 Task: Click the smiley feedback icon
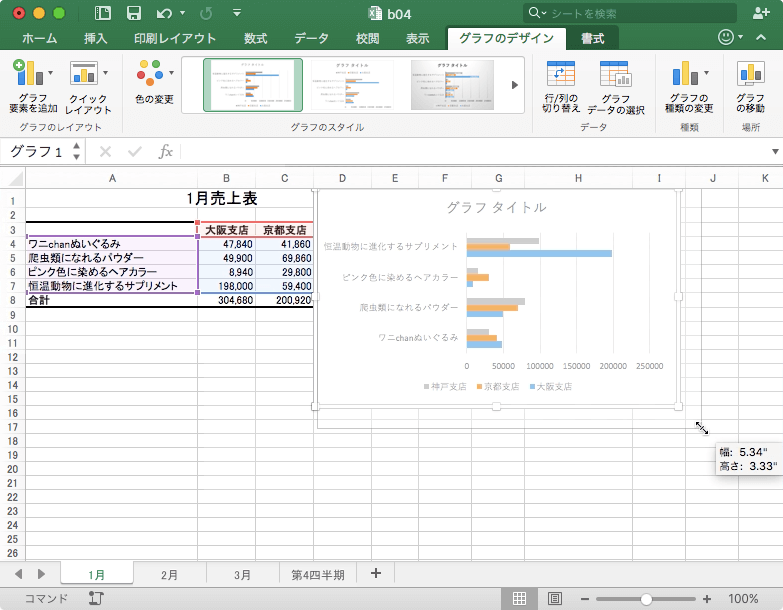click(x=726, y=37)
